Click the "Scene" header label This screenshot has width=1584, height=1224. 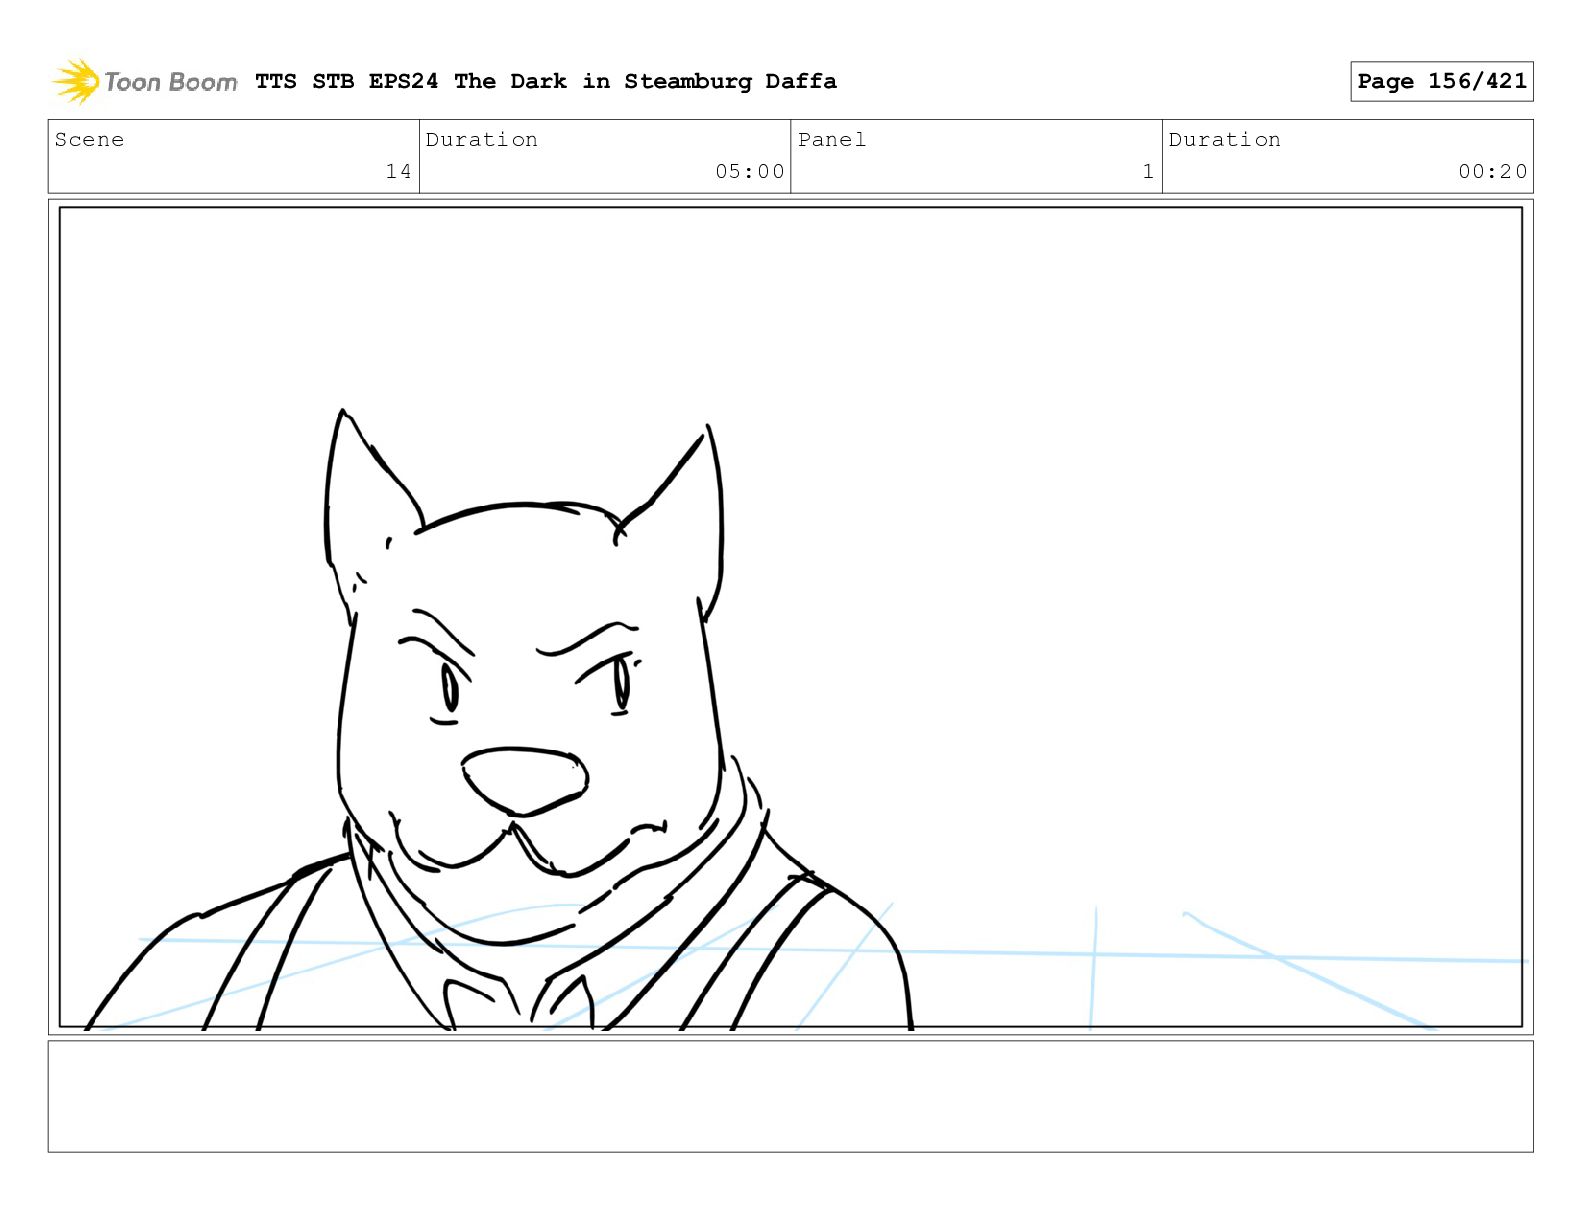pyautogui.click(x=90, y=140)
